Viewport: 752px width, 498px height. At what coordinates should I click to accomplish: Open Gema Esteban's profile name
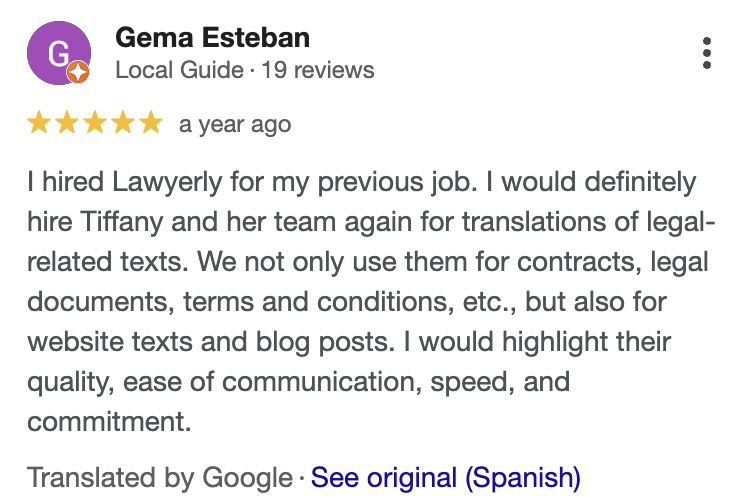tap(213, 38)
